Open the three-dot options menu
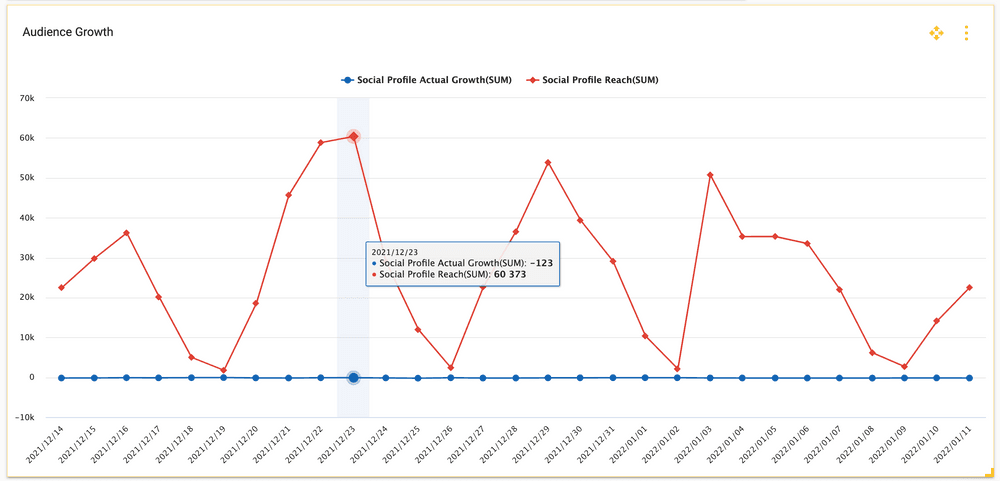This screenshot has height=481, width=1000. [966, 33]
